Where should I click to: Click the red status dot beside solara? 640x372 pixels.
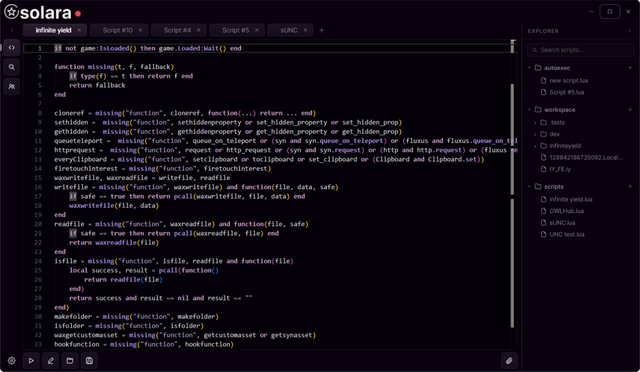tap(78, 14)
